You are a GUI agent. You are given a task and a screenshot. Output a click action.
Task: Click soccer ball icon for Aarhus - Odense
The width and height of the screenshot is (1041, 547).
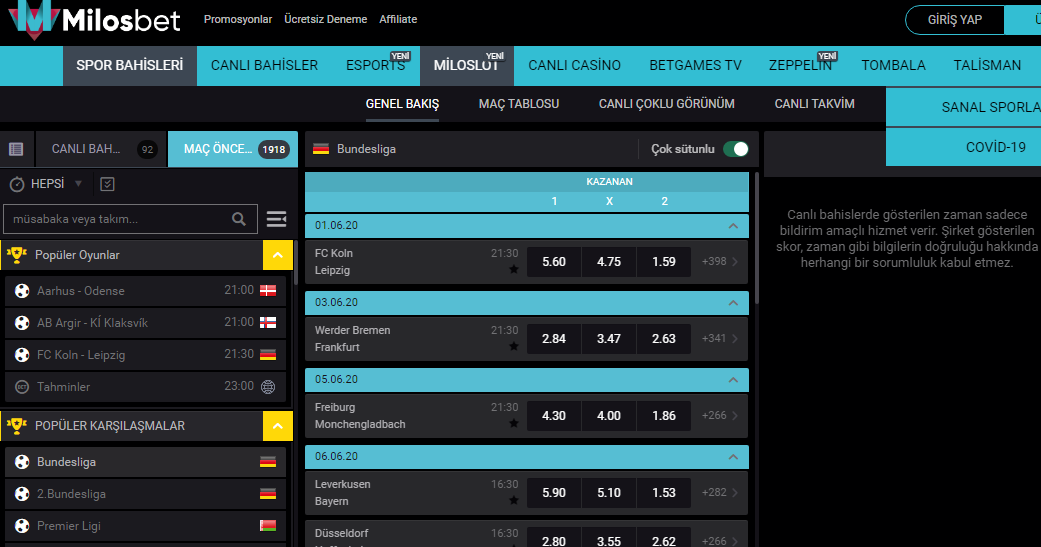coord(22,291)
